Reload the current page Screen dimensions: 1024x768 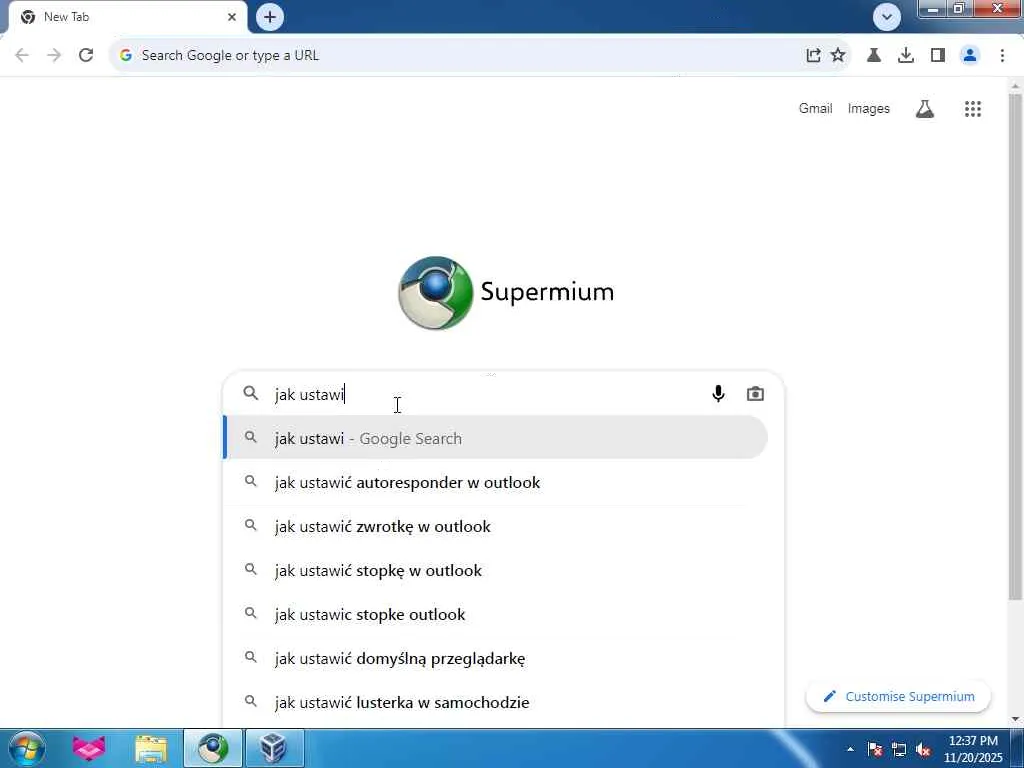point(86,56)
